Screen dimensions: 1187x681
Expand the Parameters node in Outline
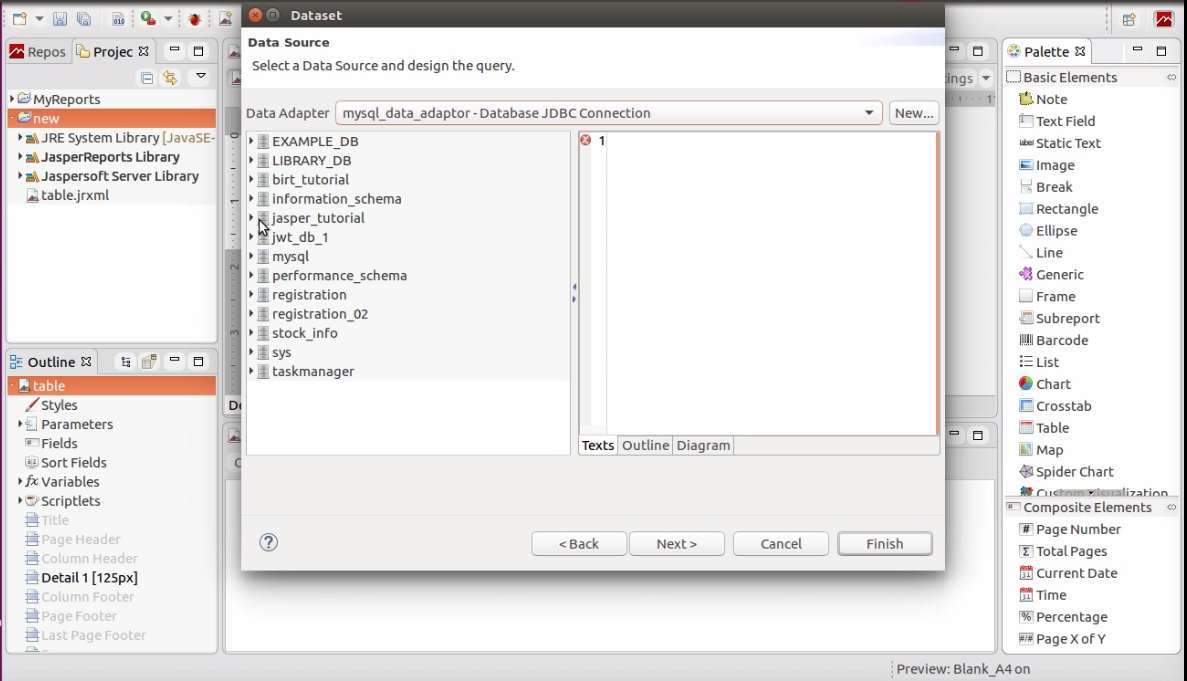[20, 424]
